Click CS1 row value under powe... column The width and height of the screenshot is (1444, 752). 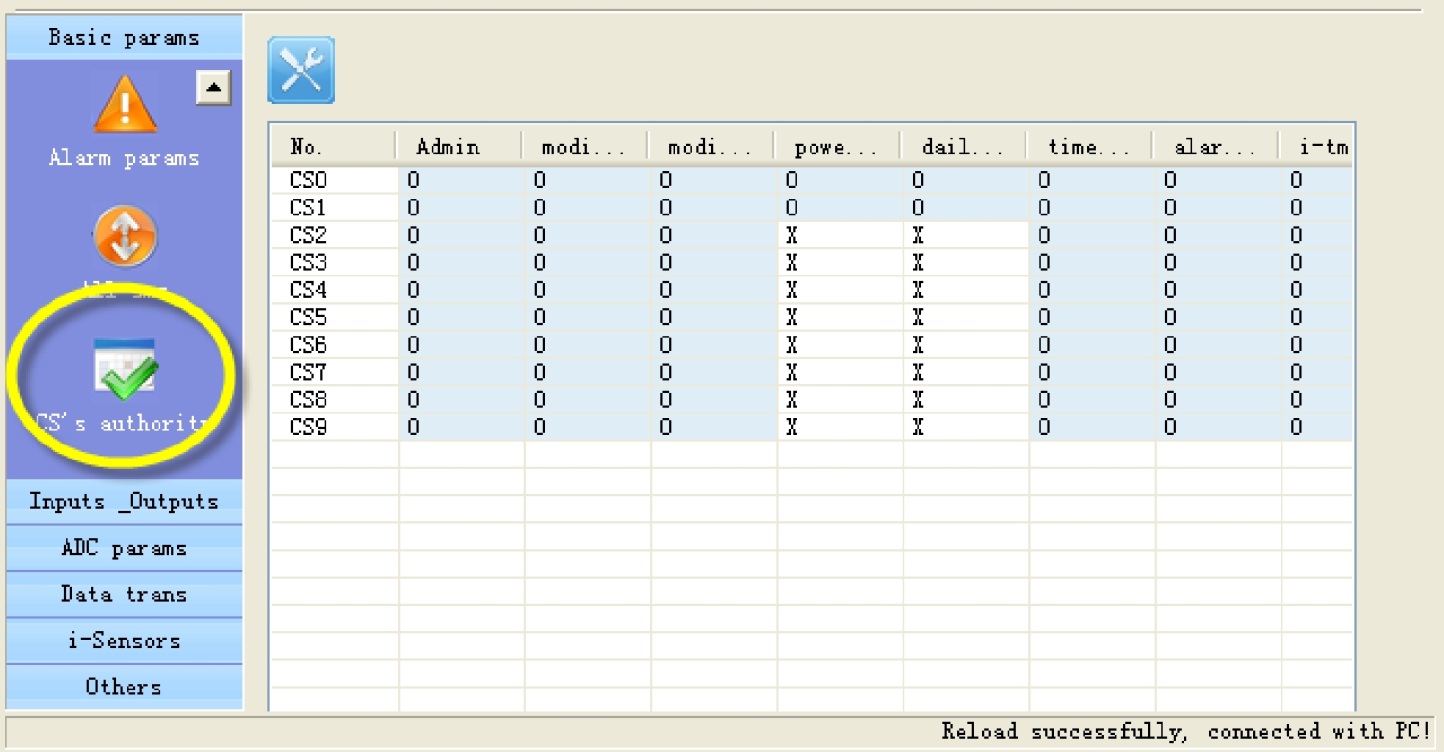coord(791,208)
